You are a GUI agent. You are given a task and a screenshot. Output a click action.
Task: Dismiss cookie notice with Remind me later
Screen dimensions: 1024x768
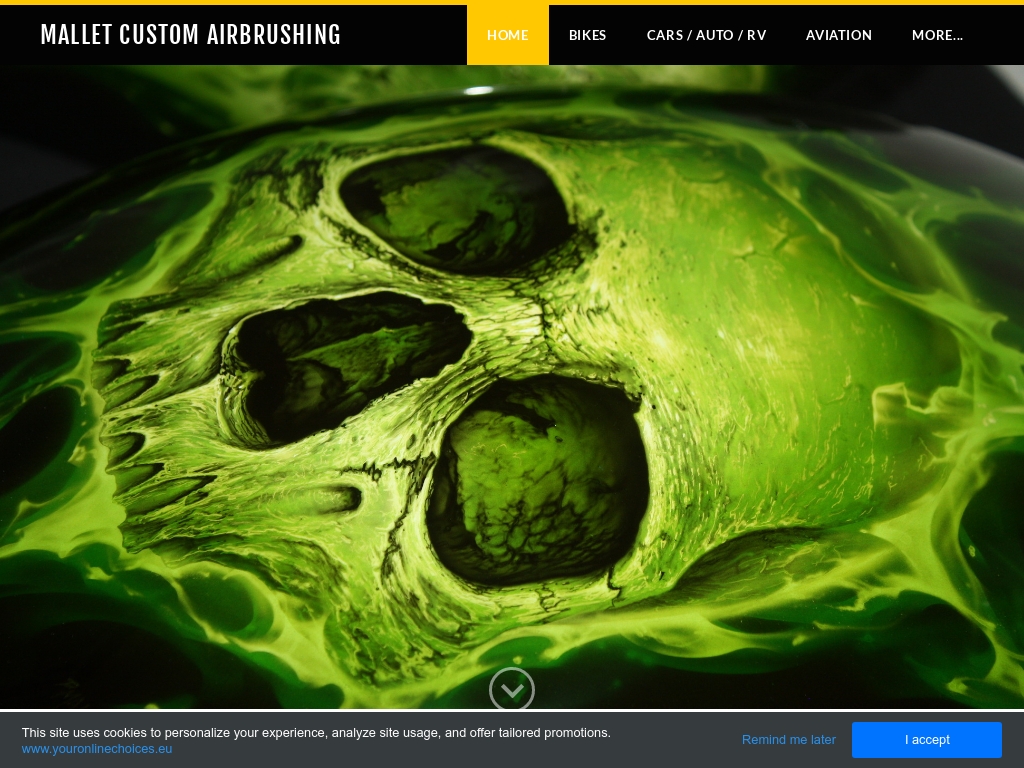pyautogui.click(x=788, y=740)
